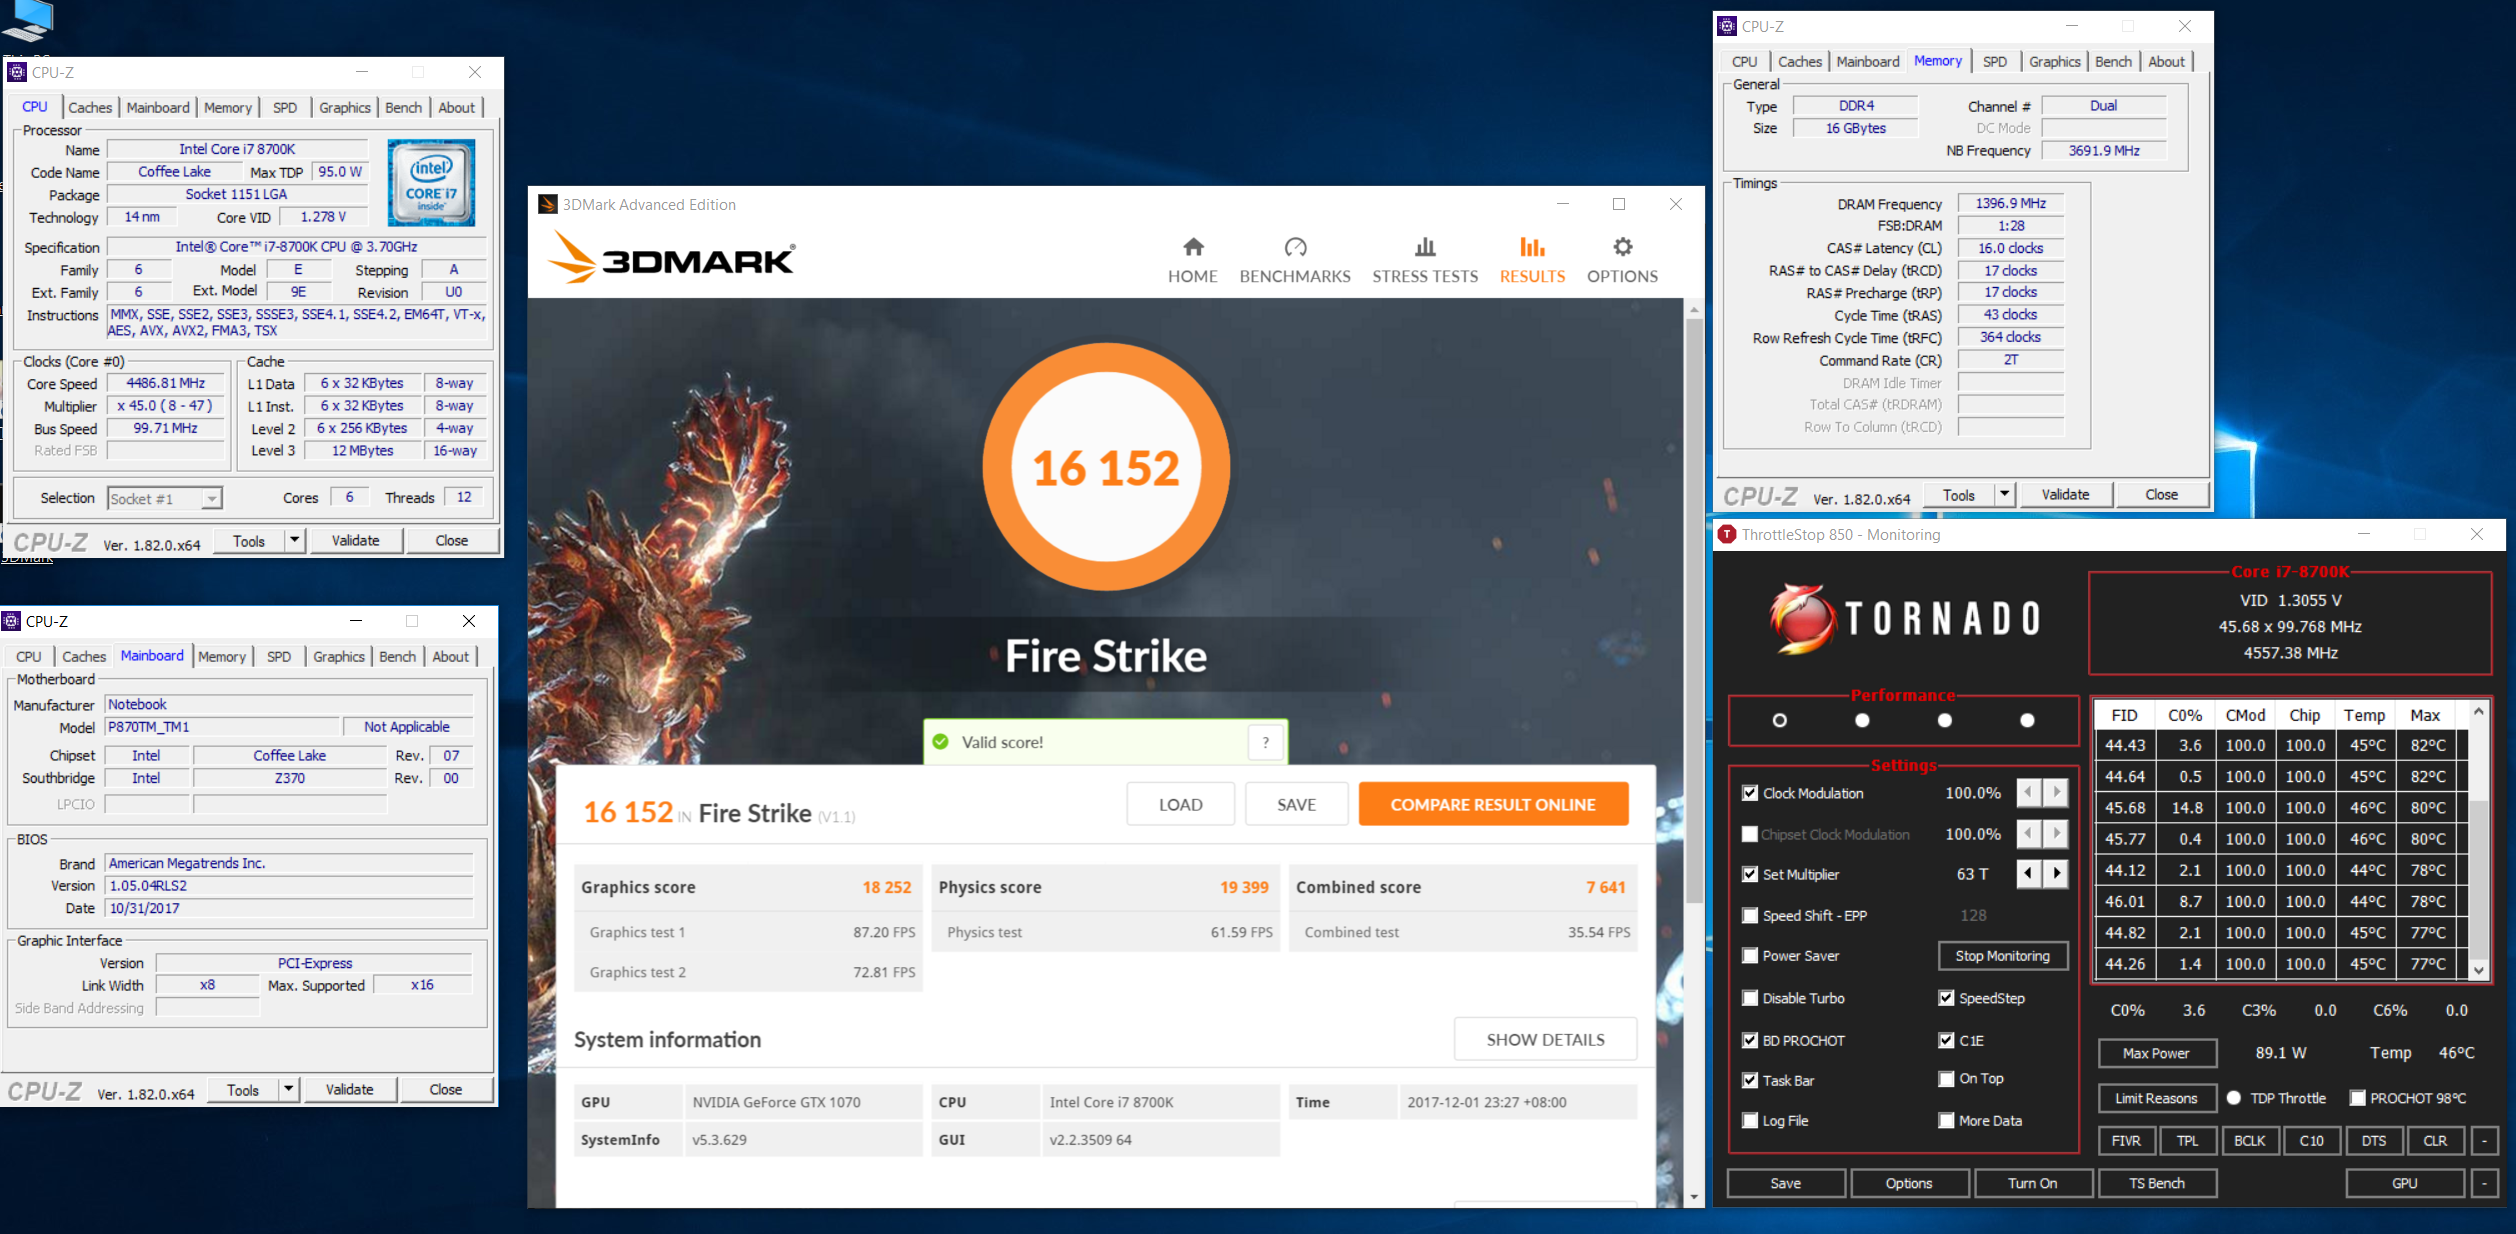Click the green Valid score checkmark icon
This screenshot has width=2516, height=1234.
click(x=940, y=742)
